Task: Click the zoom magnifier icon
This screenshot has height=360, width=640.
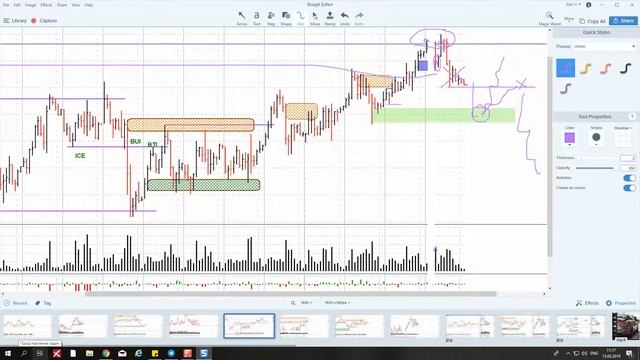Action: click(293, 303)
